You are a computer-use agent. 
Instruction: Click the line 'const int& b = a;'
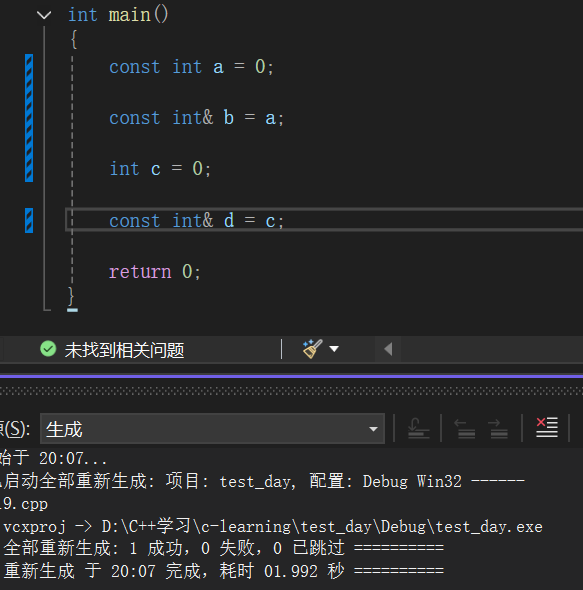coord(196,118)
